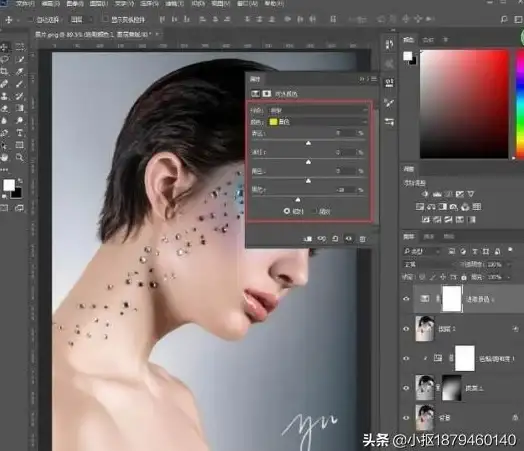Add an Invert adjustment layer
524x451 pixels.
point(426,219)
